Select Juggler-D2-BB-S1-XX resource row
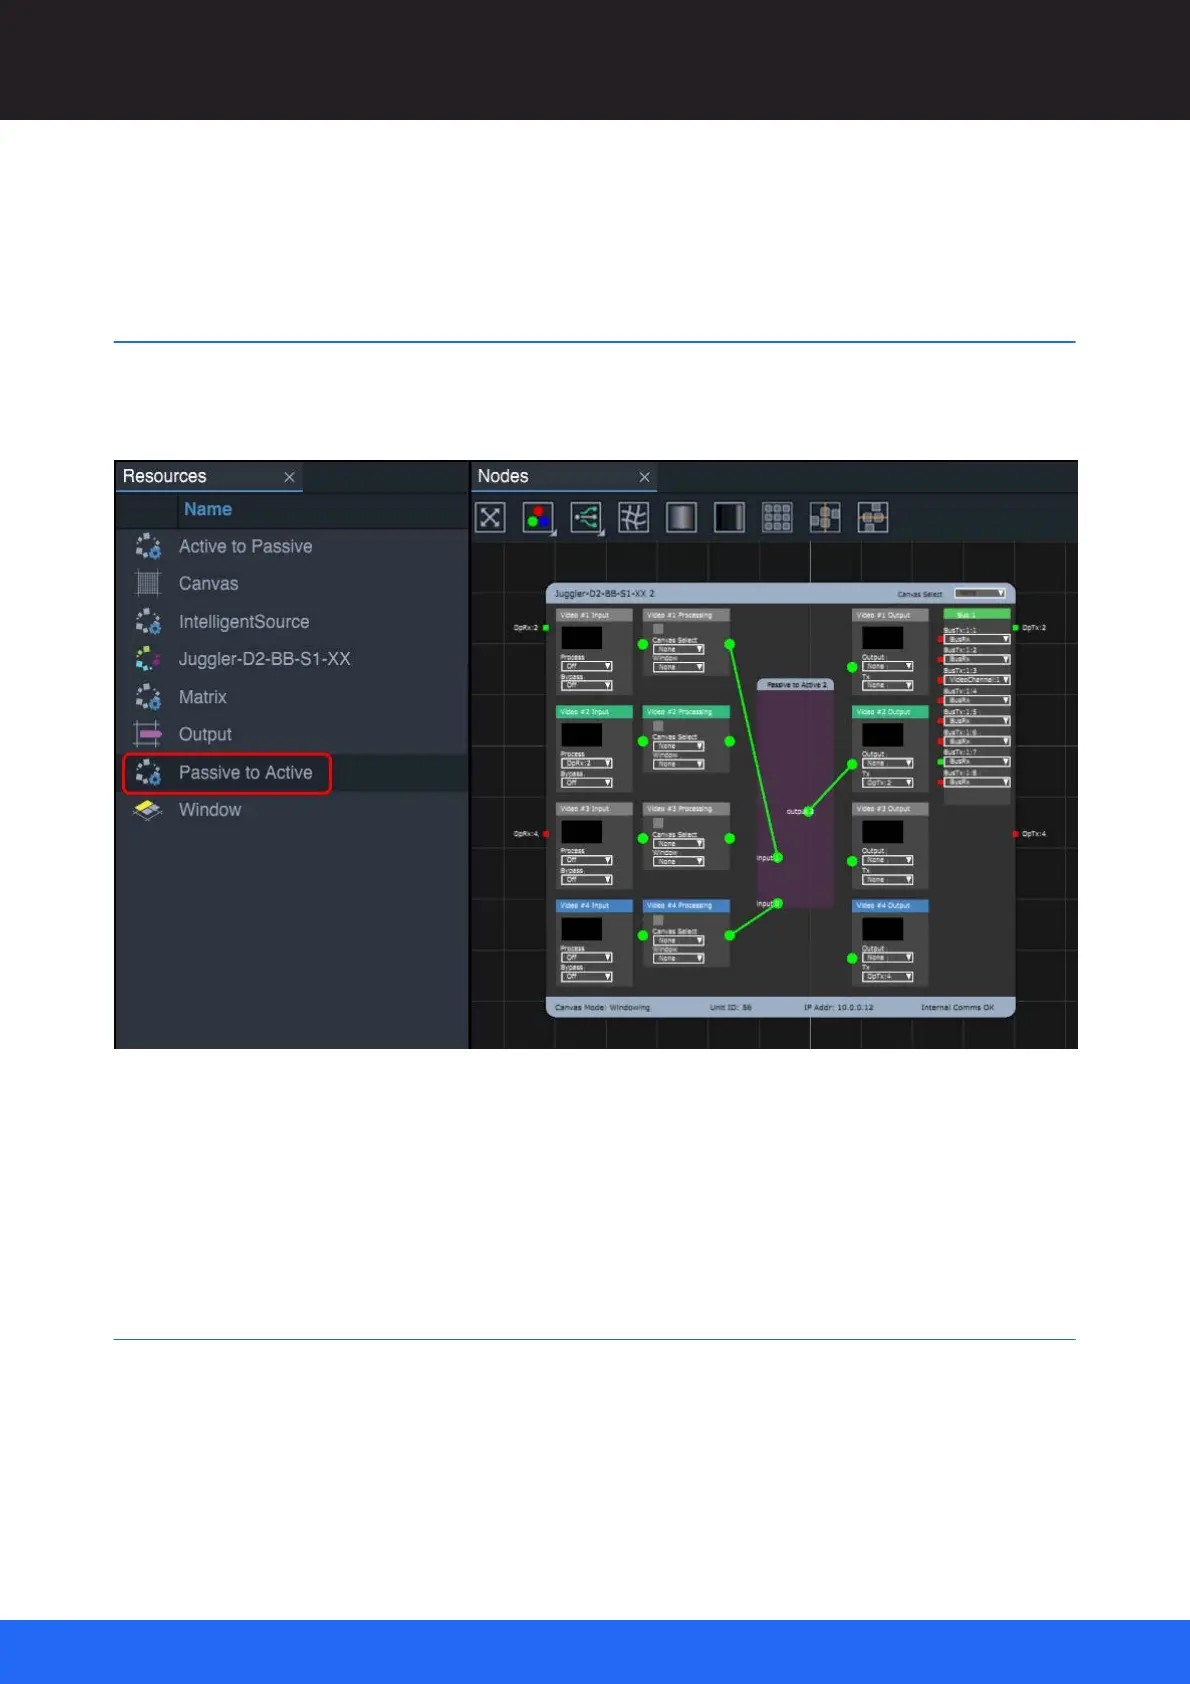The image size is (1190, 1684). 292,659
